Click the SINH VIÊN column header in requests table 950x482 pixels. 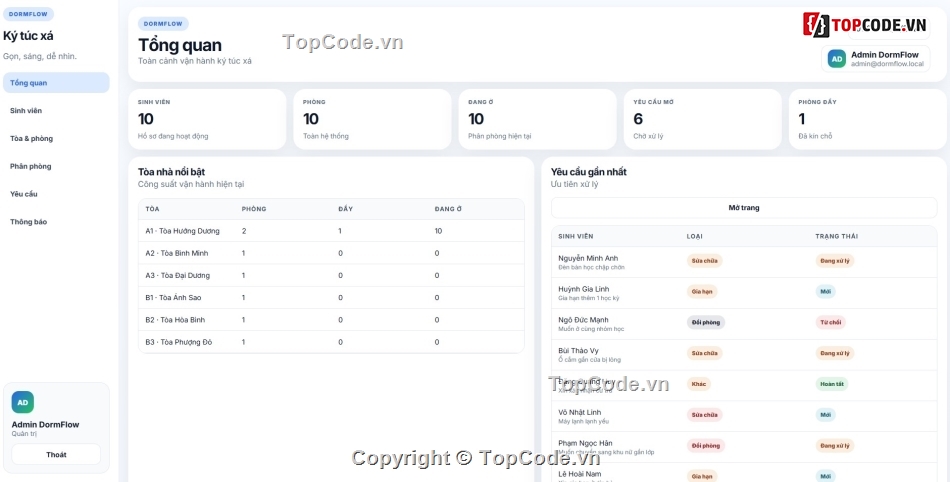point(576,236)
